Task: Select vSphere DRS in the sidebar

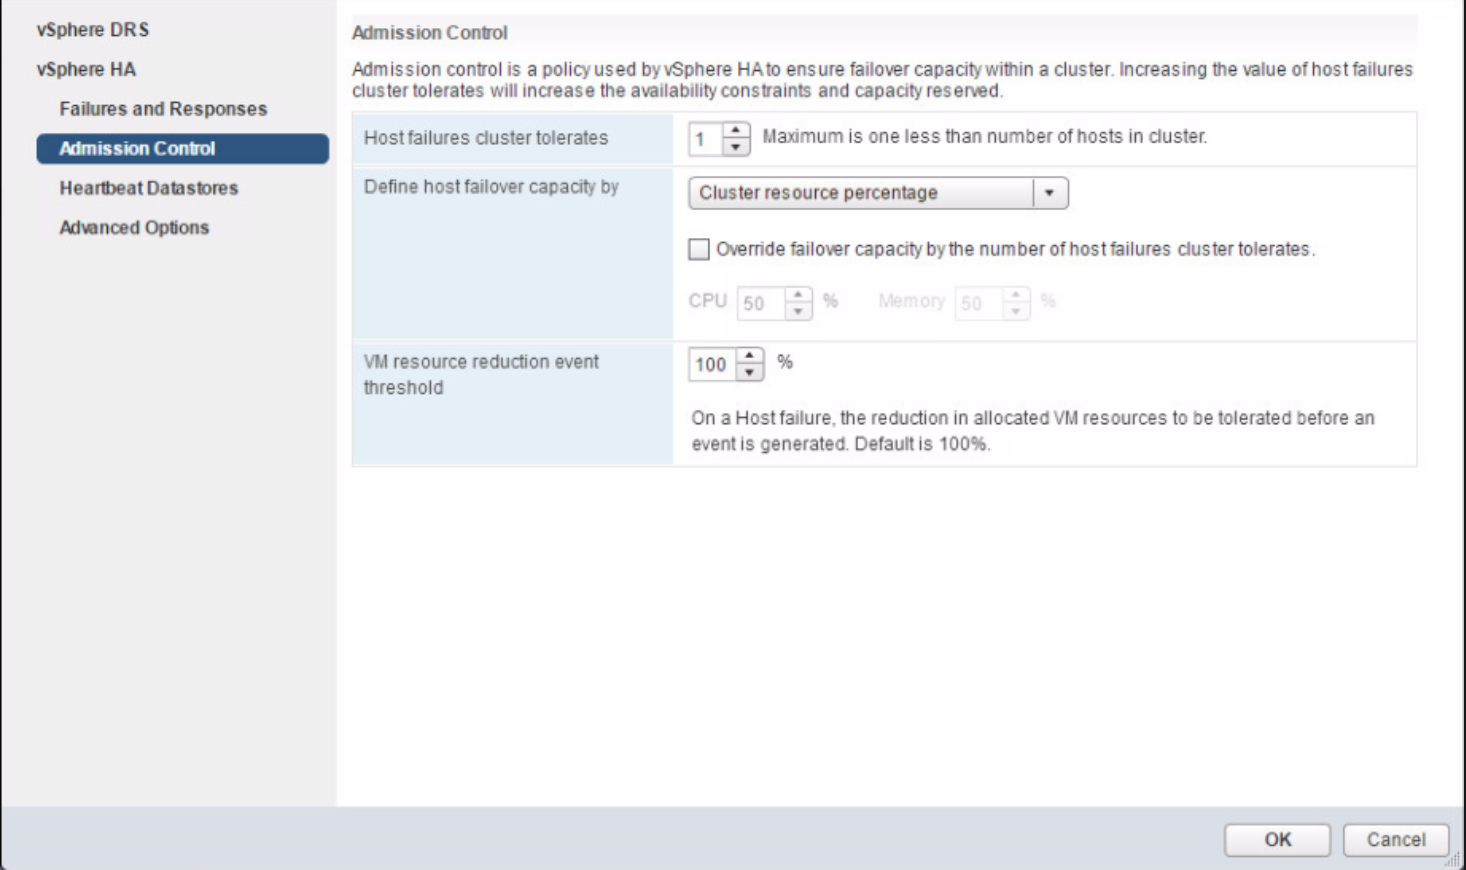Action: click(93, 30)
